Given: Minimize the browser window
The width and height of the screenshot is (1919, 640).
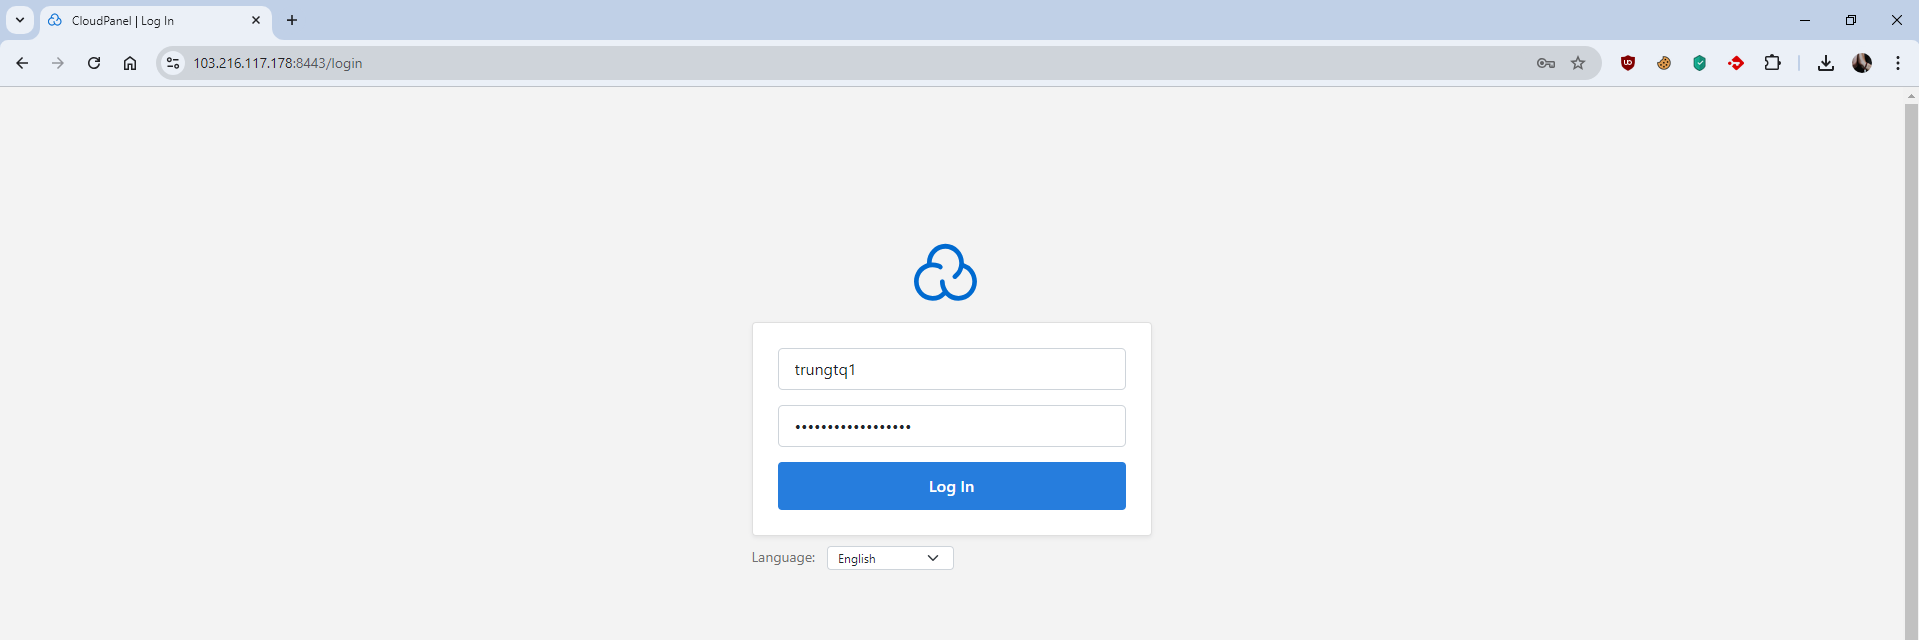Looking at the screenshot, I should (1805, 20).
